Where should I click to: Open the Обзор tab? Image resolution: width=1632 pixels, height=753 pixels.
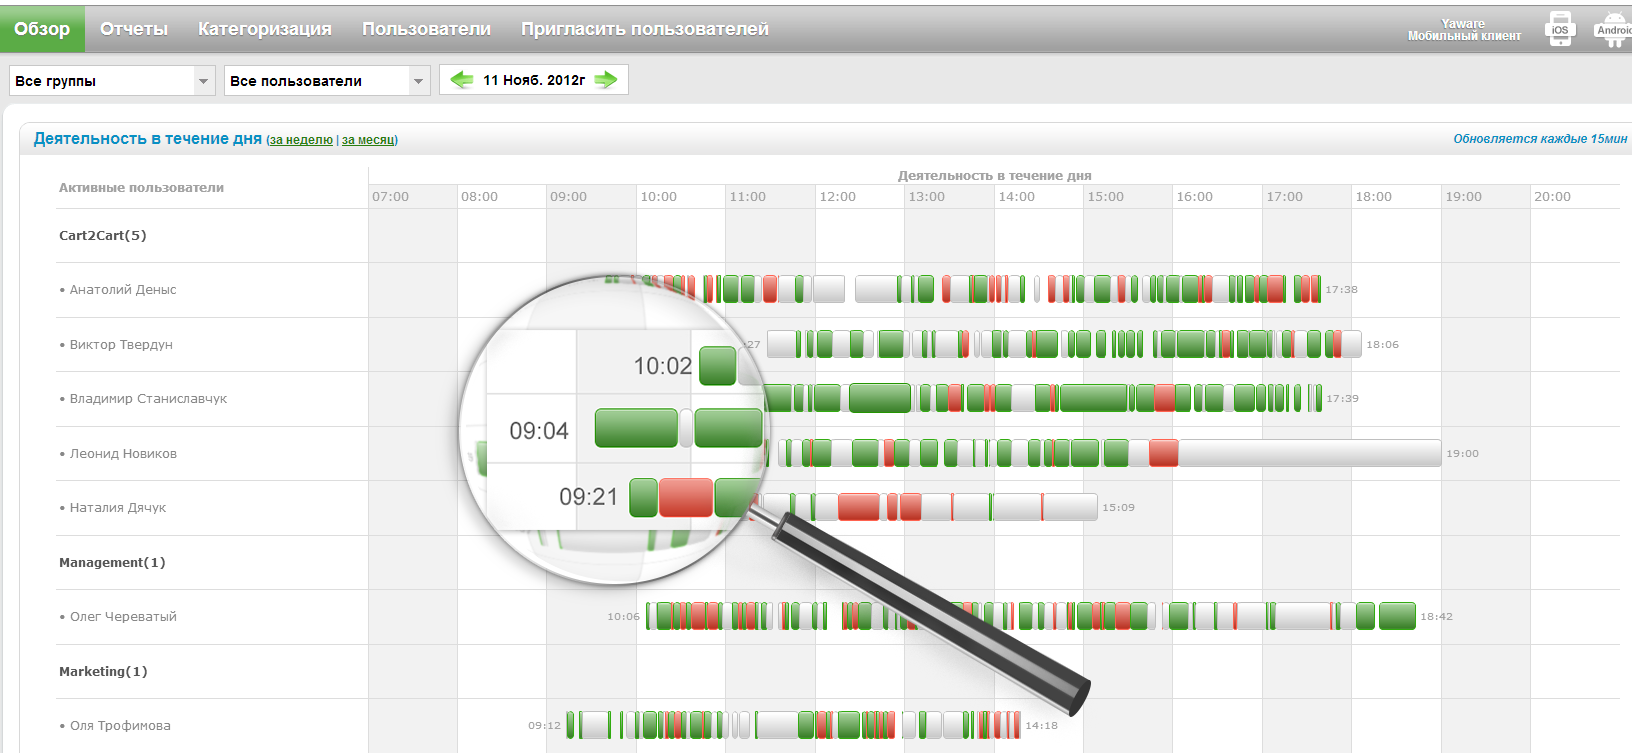coord(42,29)
